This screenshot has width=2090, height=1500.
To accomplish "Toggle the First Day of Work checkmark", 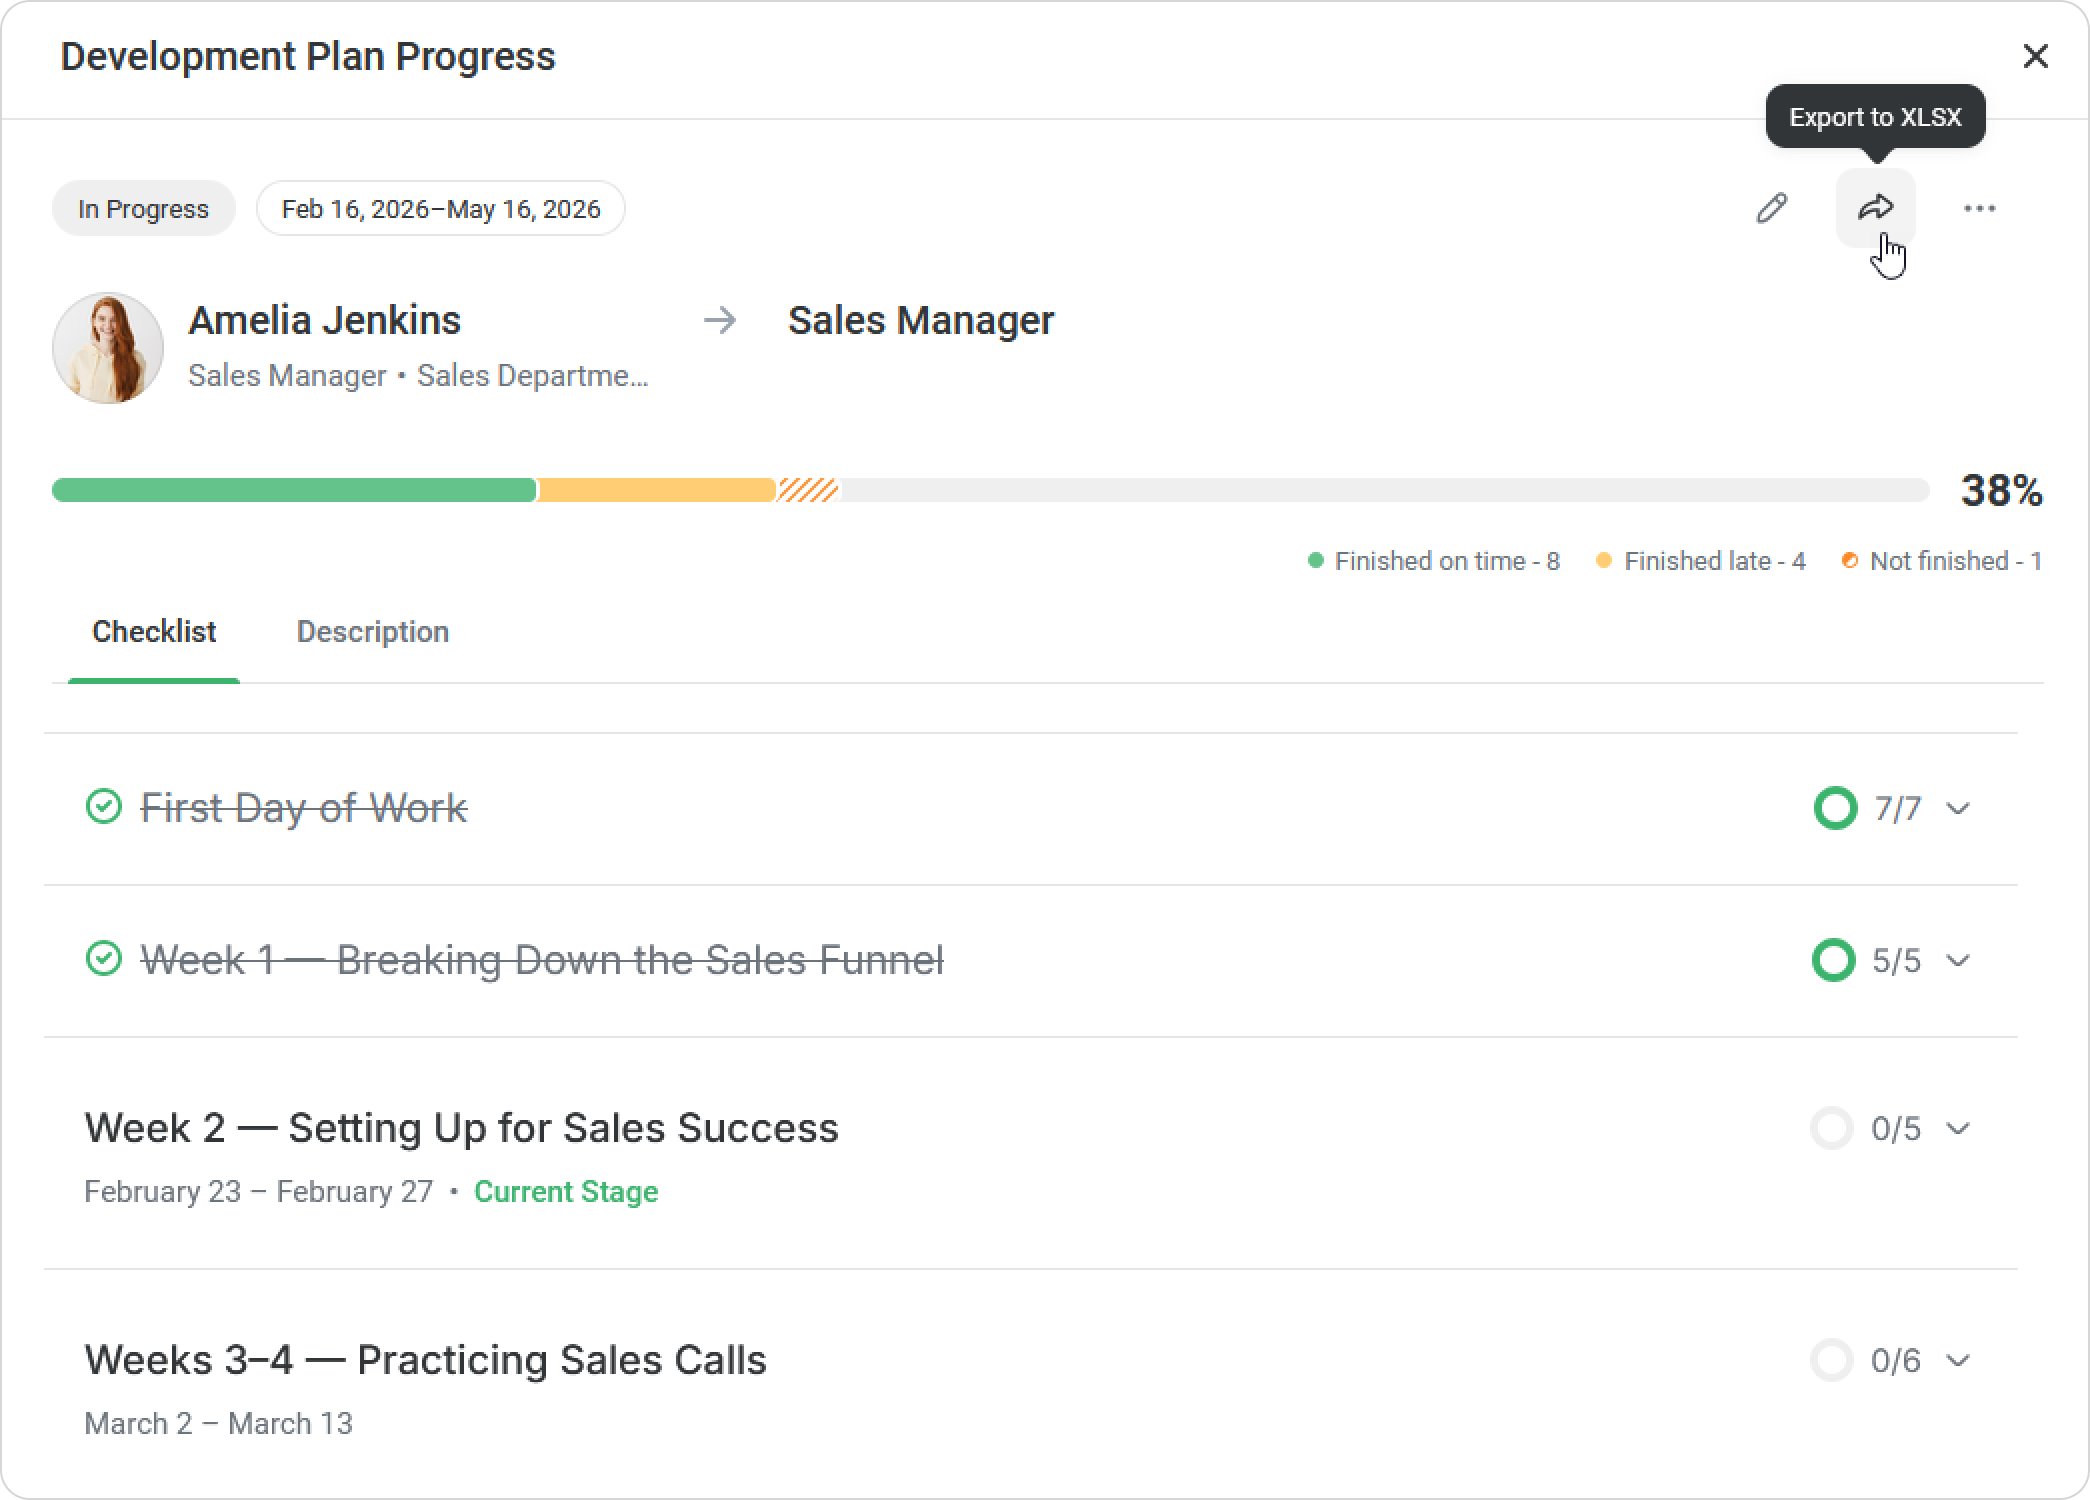I will click(103, 806).
